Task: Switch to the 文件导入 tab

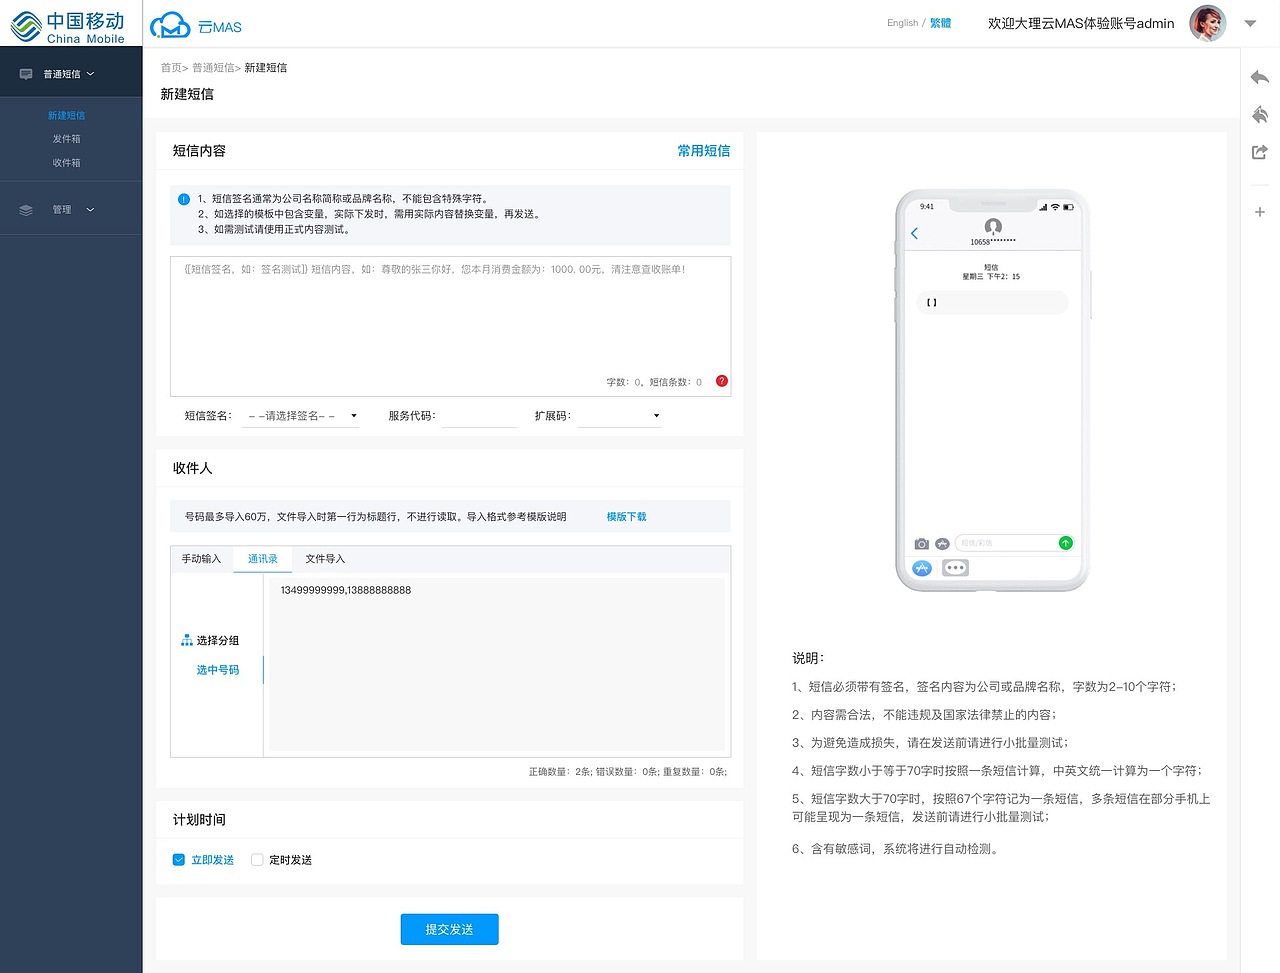Action: 327,559
